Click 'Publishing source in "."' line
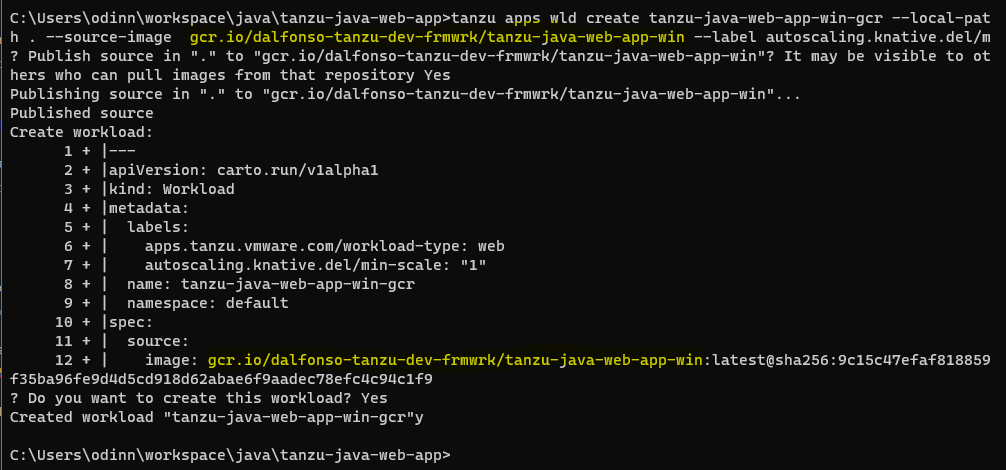 click(x=405, y=95)
